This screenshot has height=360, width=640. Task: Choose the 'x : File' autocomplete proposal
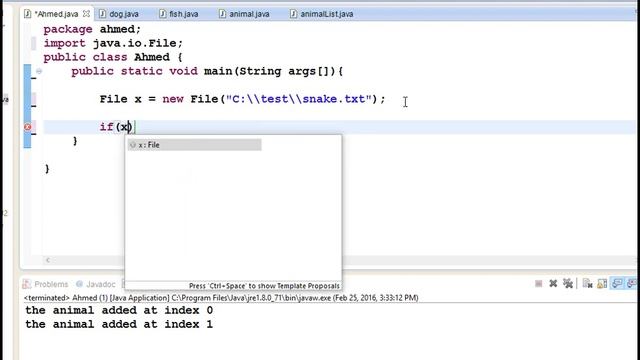pos(194,145)
